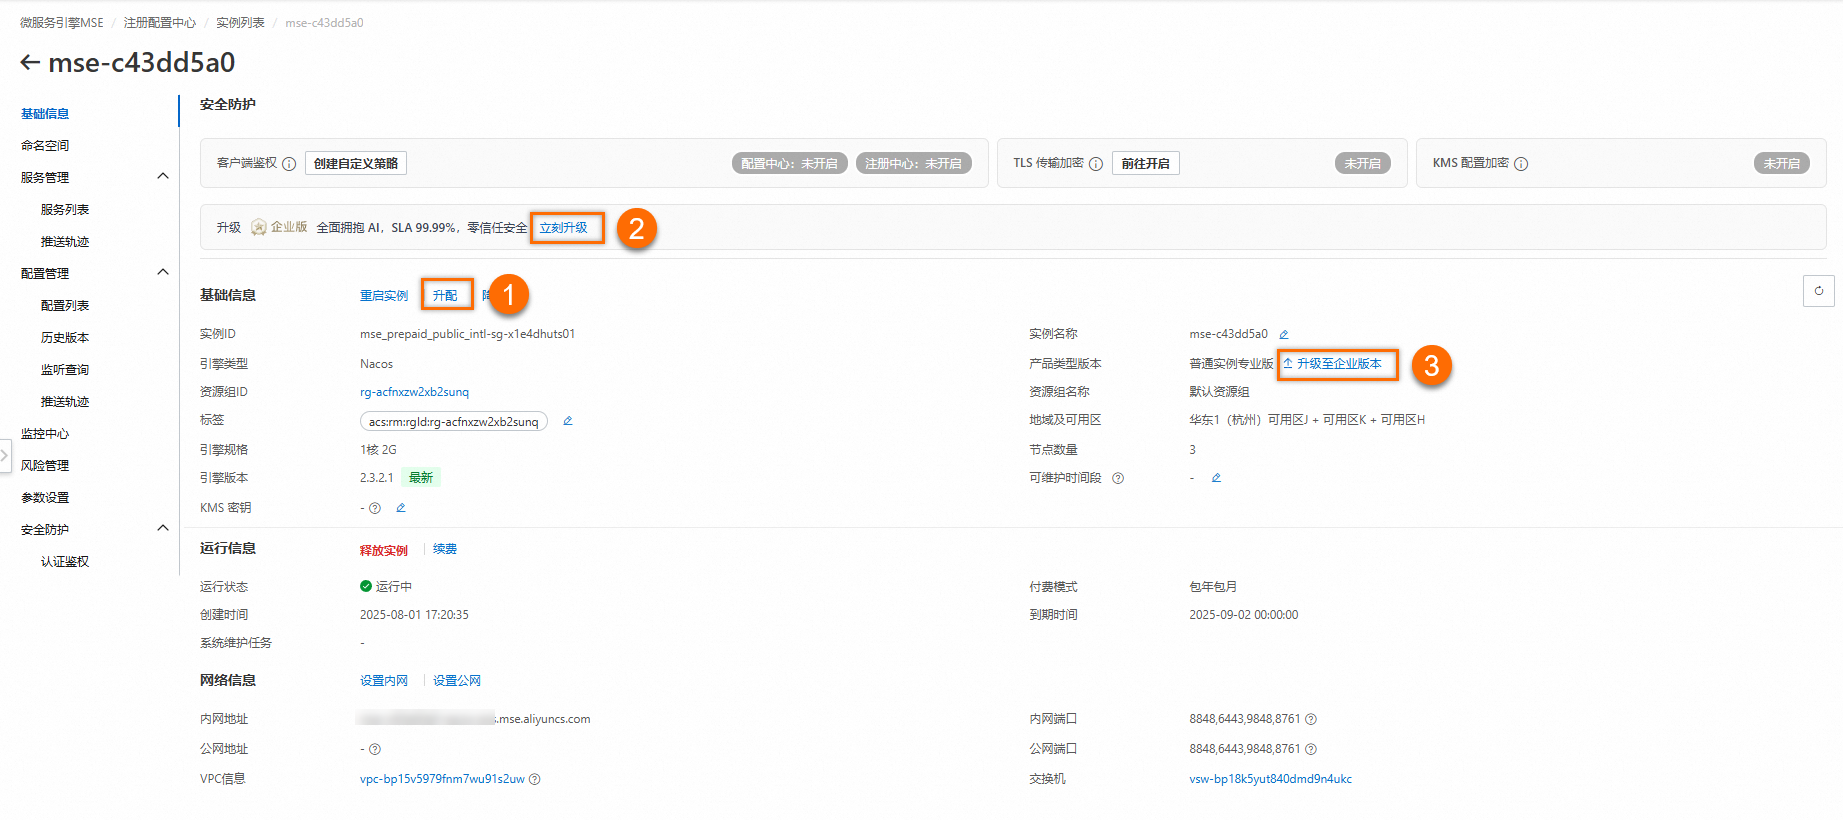Go to 注册配置中心 breadcrumb

160,23
